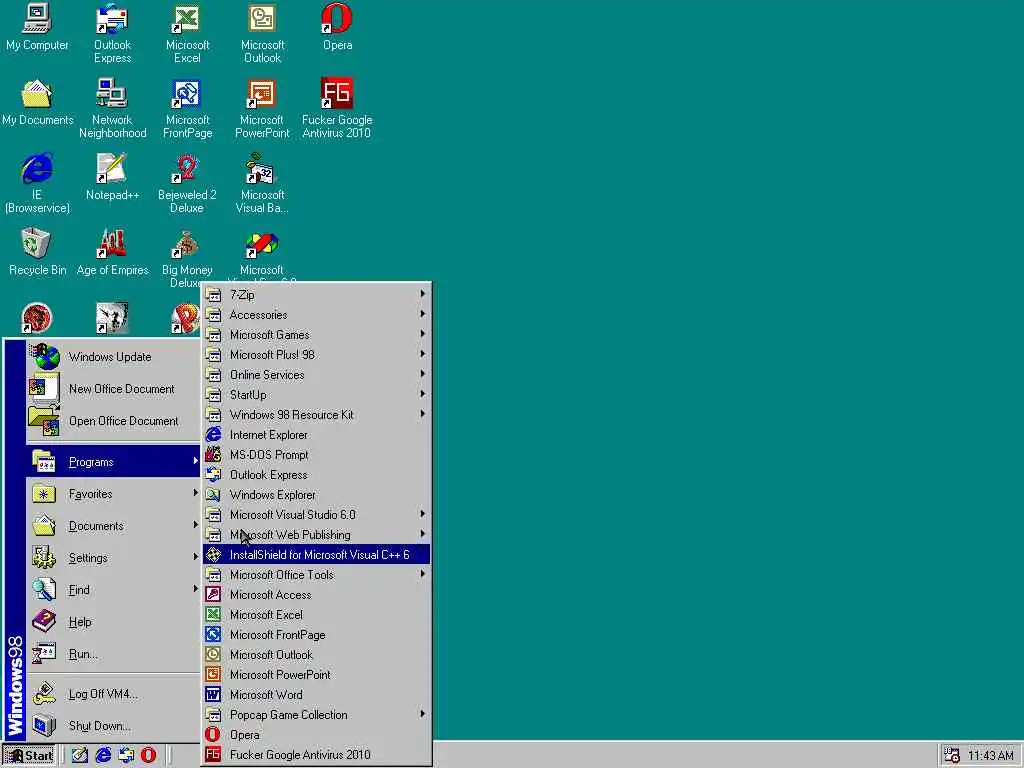Launch Opera from Programs menu
This screenshot has height=768, width=1024.
(x=316, y=735)
